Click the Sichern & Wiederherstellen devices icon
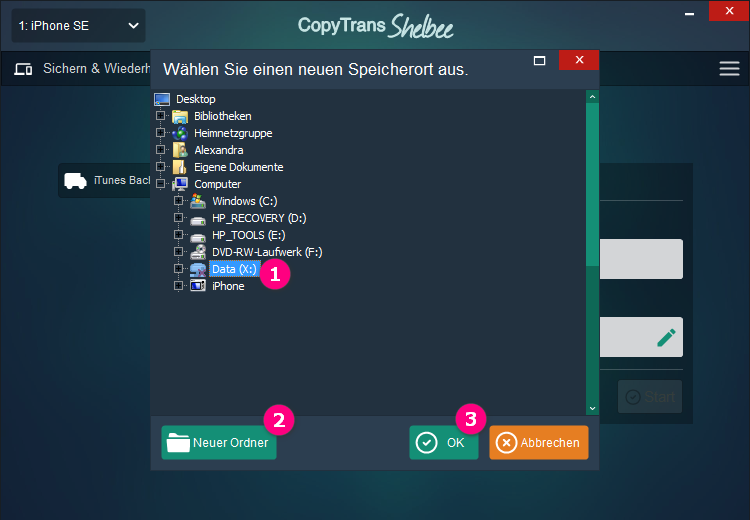750x520 pixels. coord(23,69)
